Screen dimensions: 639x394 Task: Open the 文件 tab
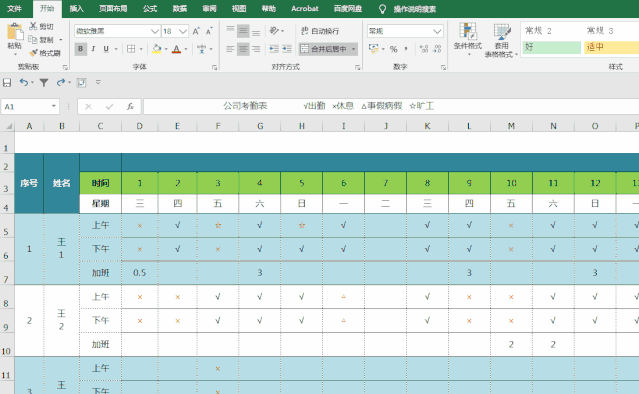tap(15, 9)
